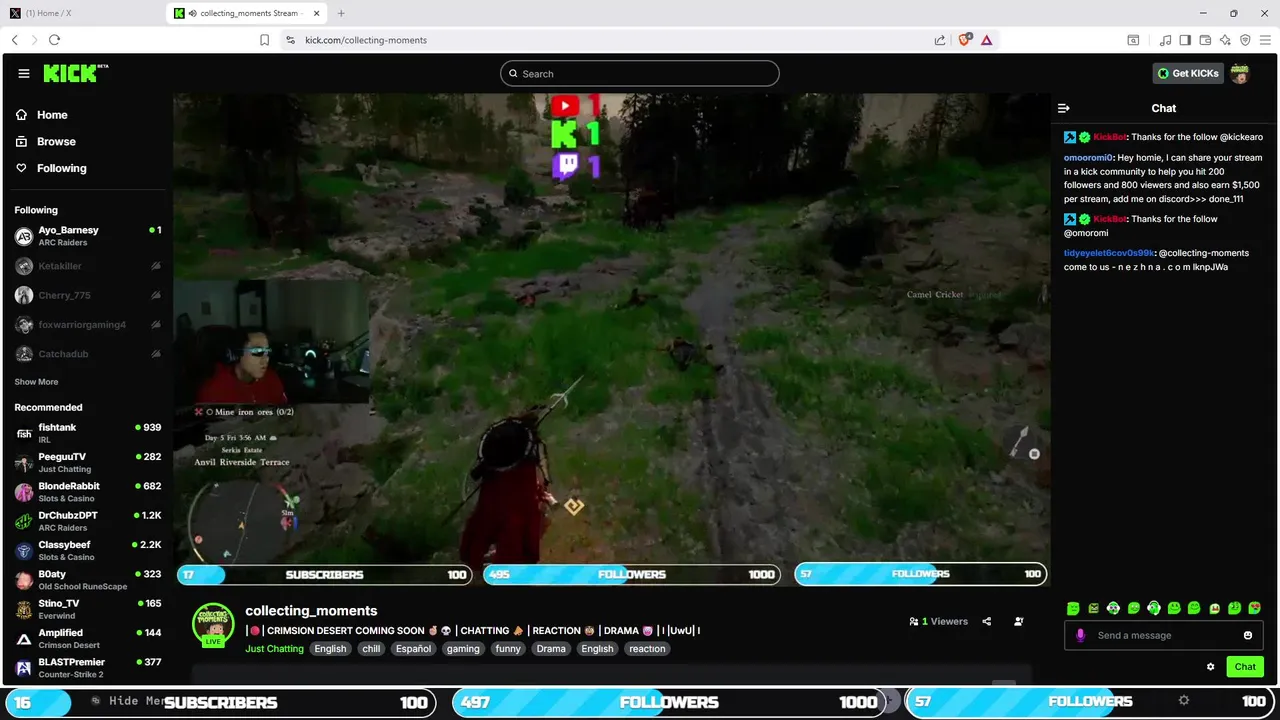
Task: Switch to the Home / X browser tab
Action: (80, 13)
